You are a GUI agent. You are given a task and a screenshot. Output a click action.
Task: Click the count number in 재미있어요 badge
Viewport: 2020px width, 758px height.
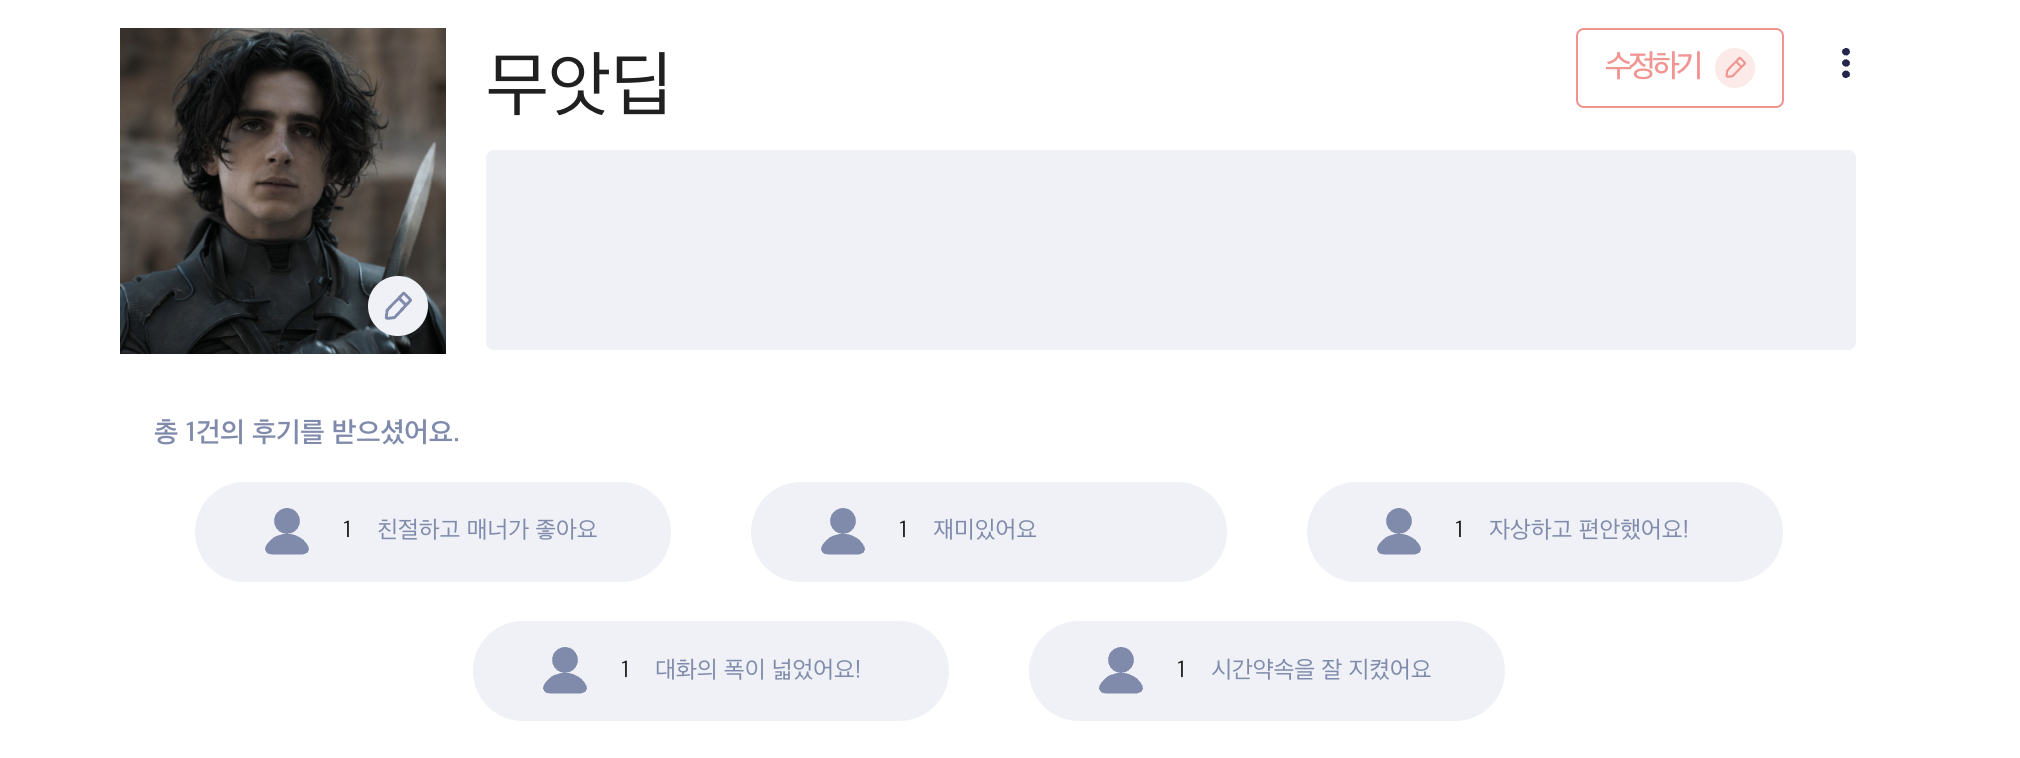coord(903,529)
